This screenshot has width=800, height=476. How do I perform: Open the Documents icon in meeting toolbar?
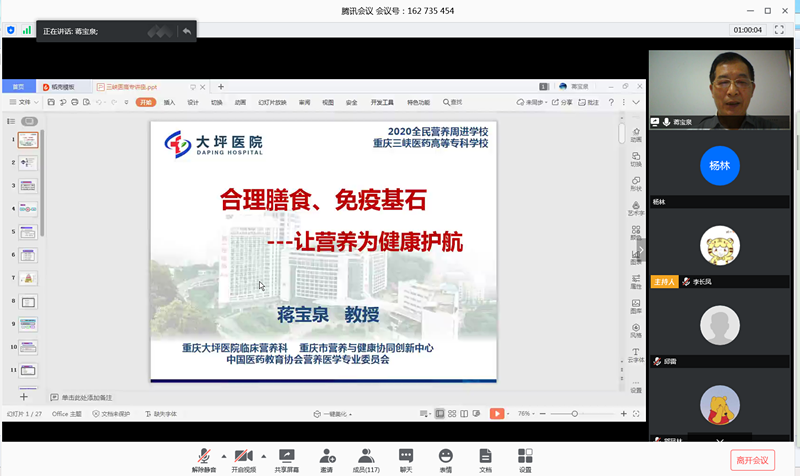[x=485, y=456]
